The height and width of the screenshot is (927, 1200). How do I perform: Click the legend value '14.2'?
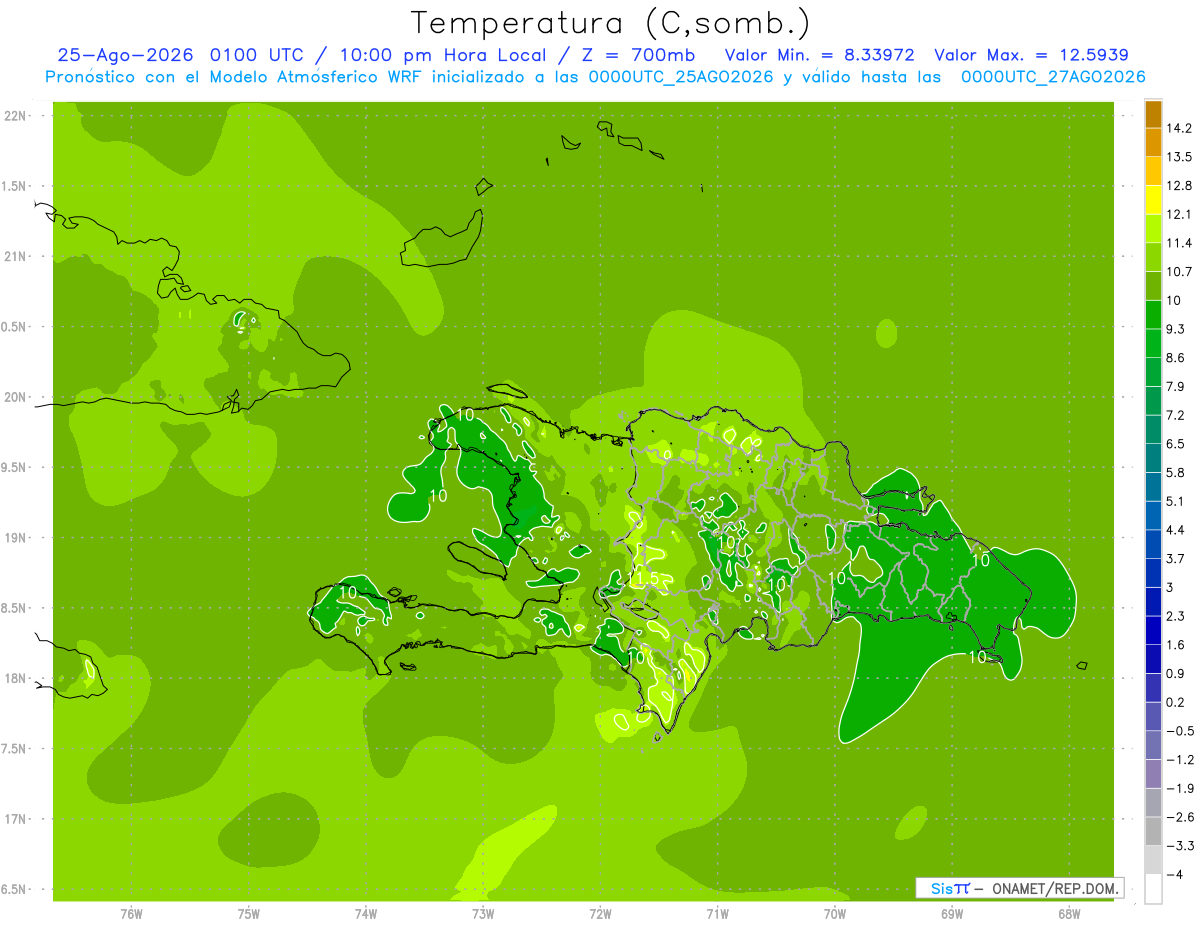tap(1180, 128)
